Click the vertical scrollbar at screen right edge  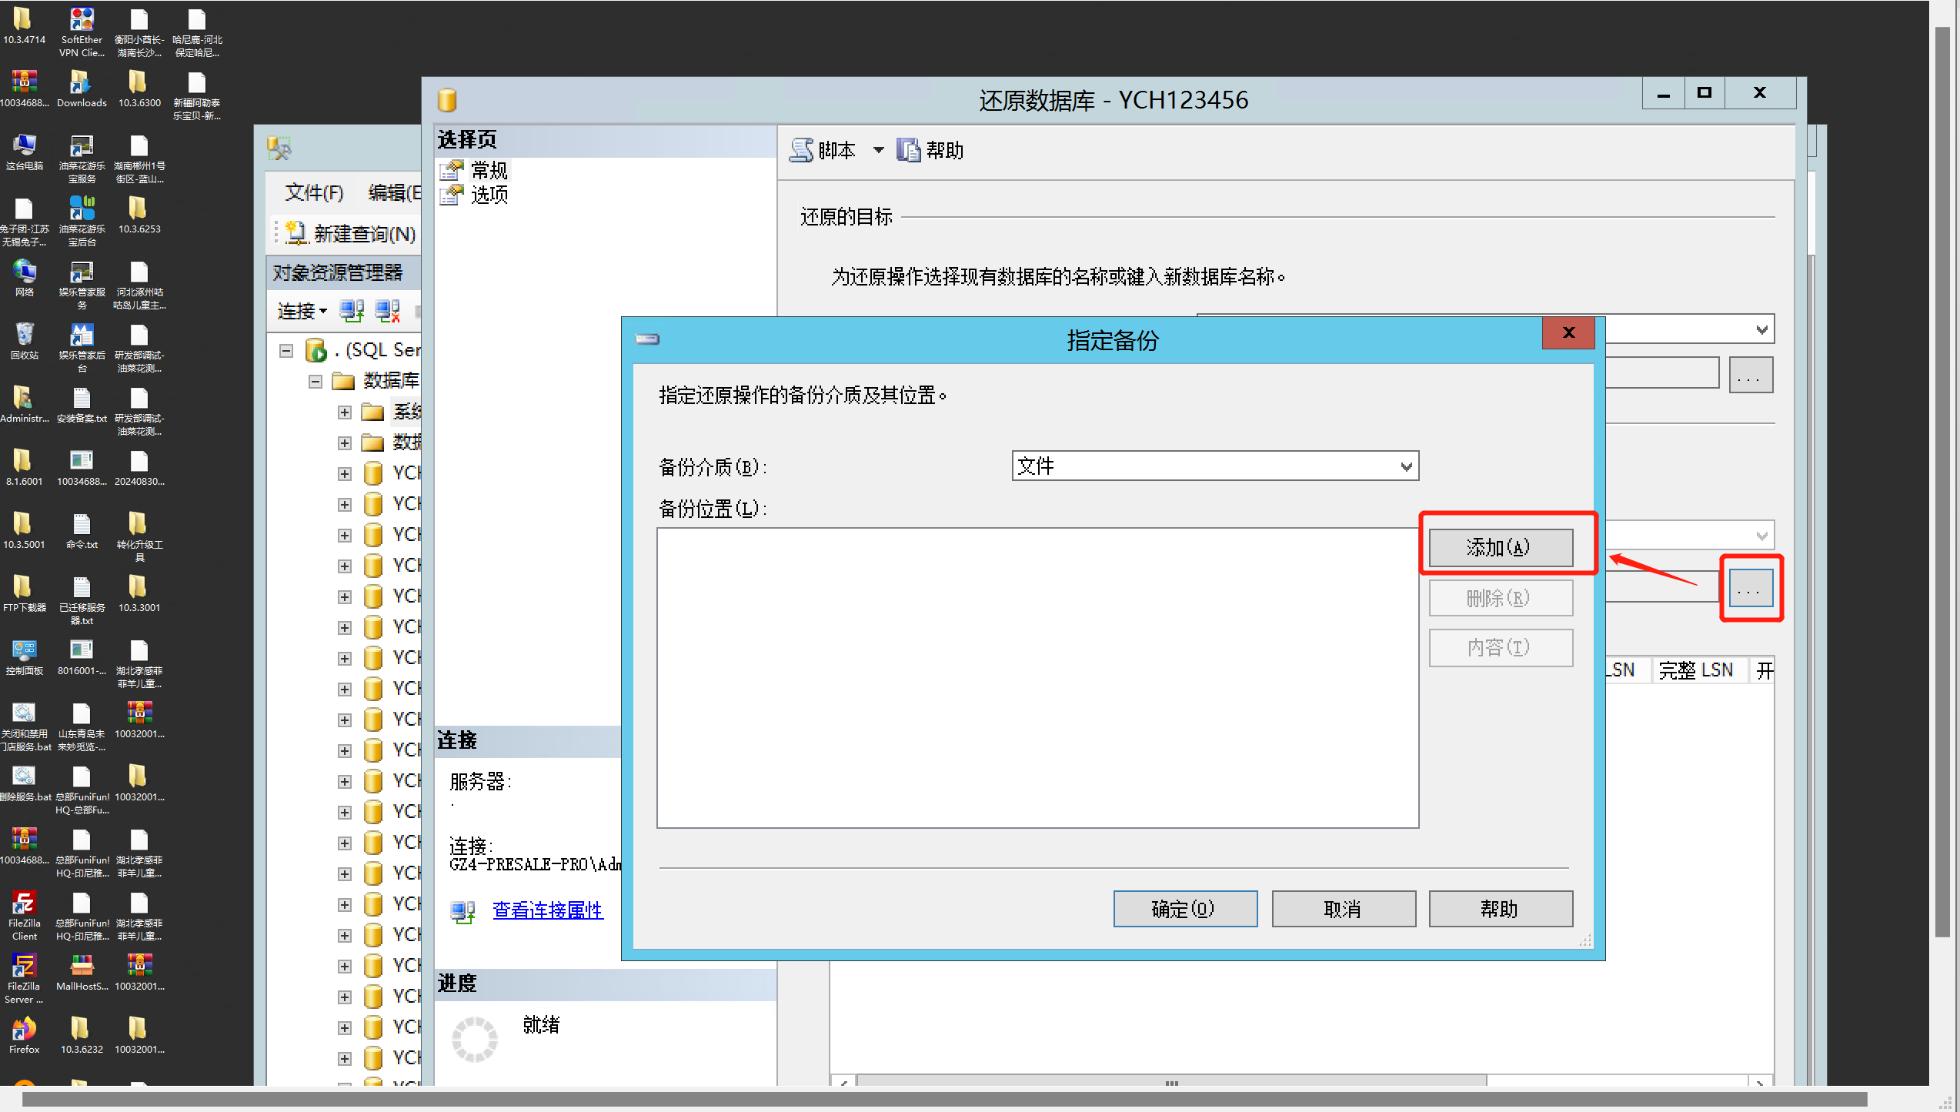[x=1943, y=480]
